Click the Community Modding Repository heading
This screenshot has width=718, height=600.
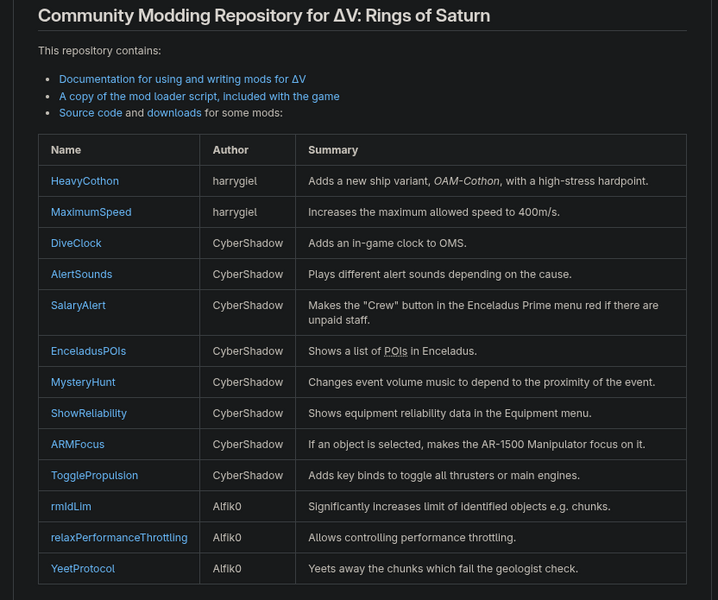point(264,16)
